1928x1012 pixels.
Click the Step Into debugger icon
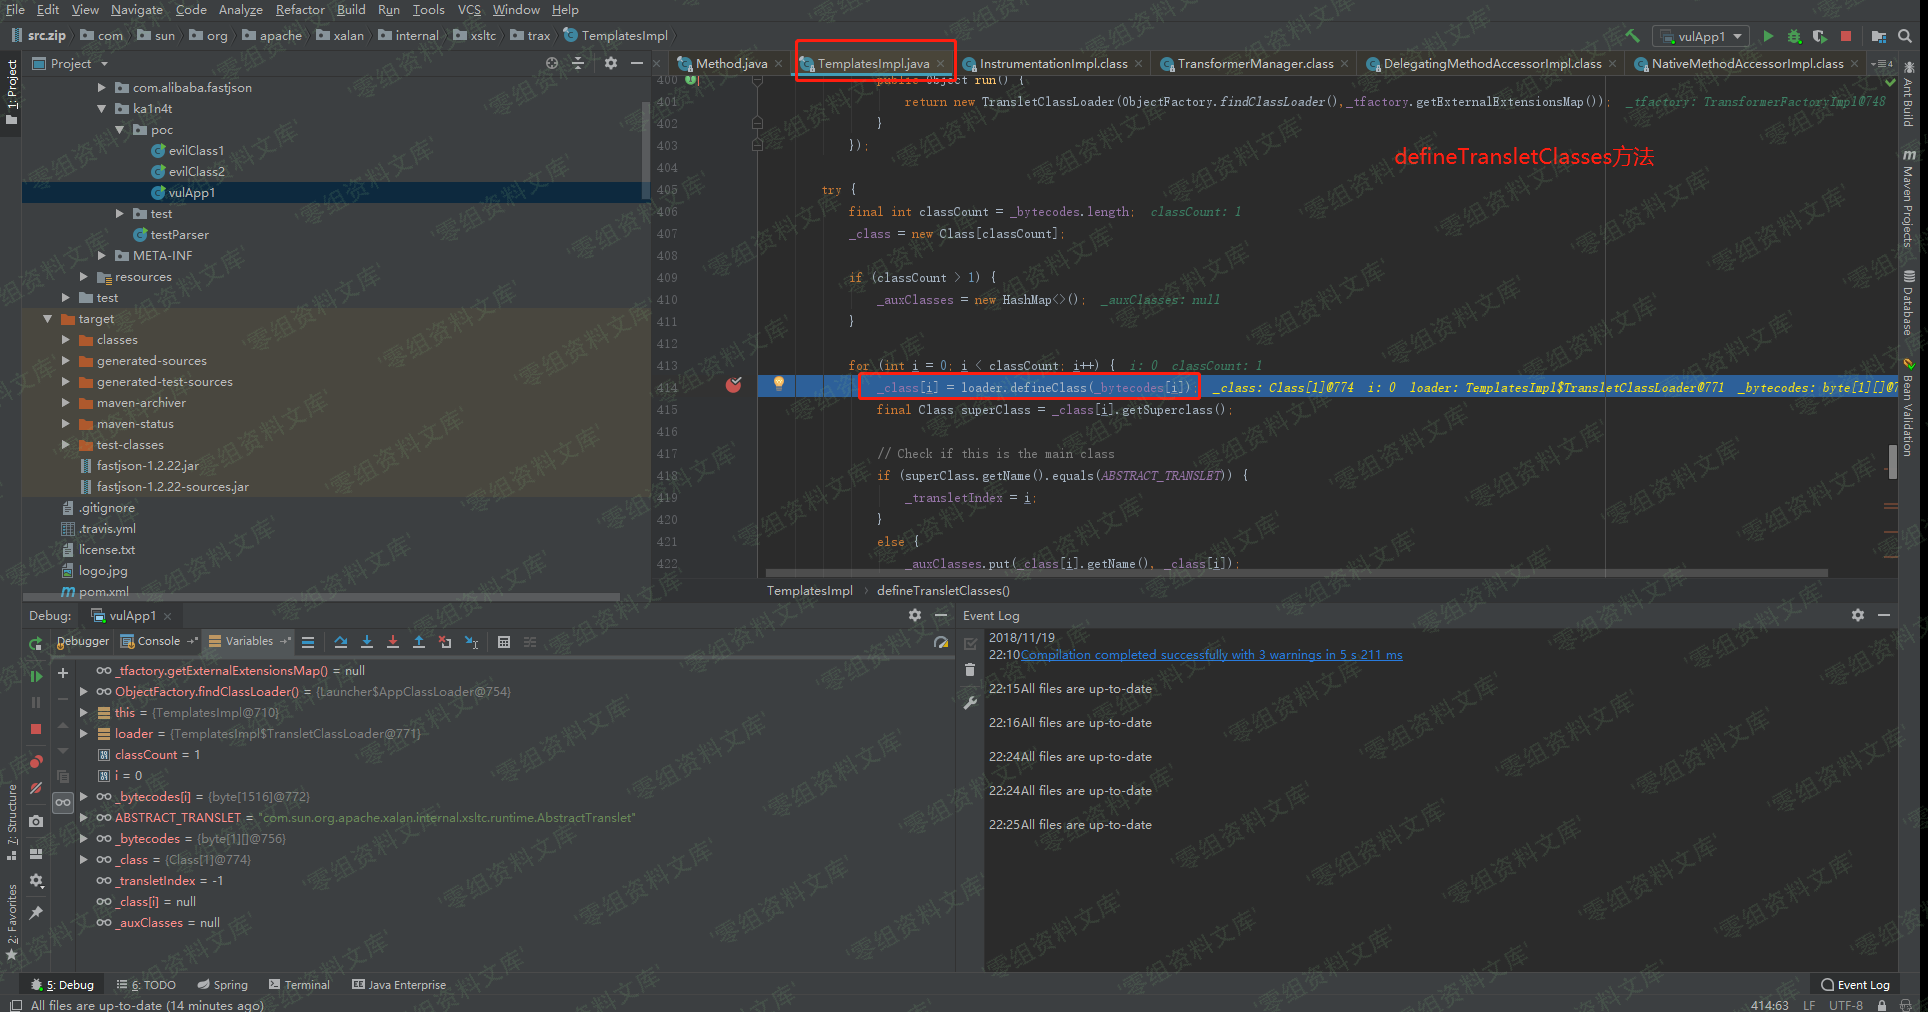pyautogui.click(x=367, y=642)
